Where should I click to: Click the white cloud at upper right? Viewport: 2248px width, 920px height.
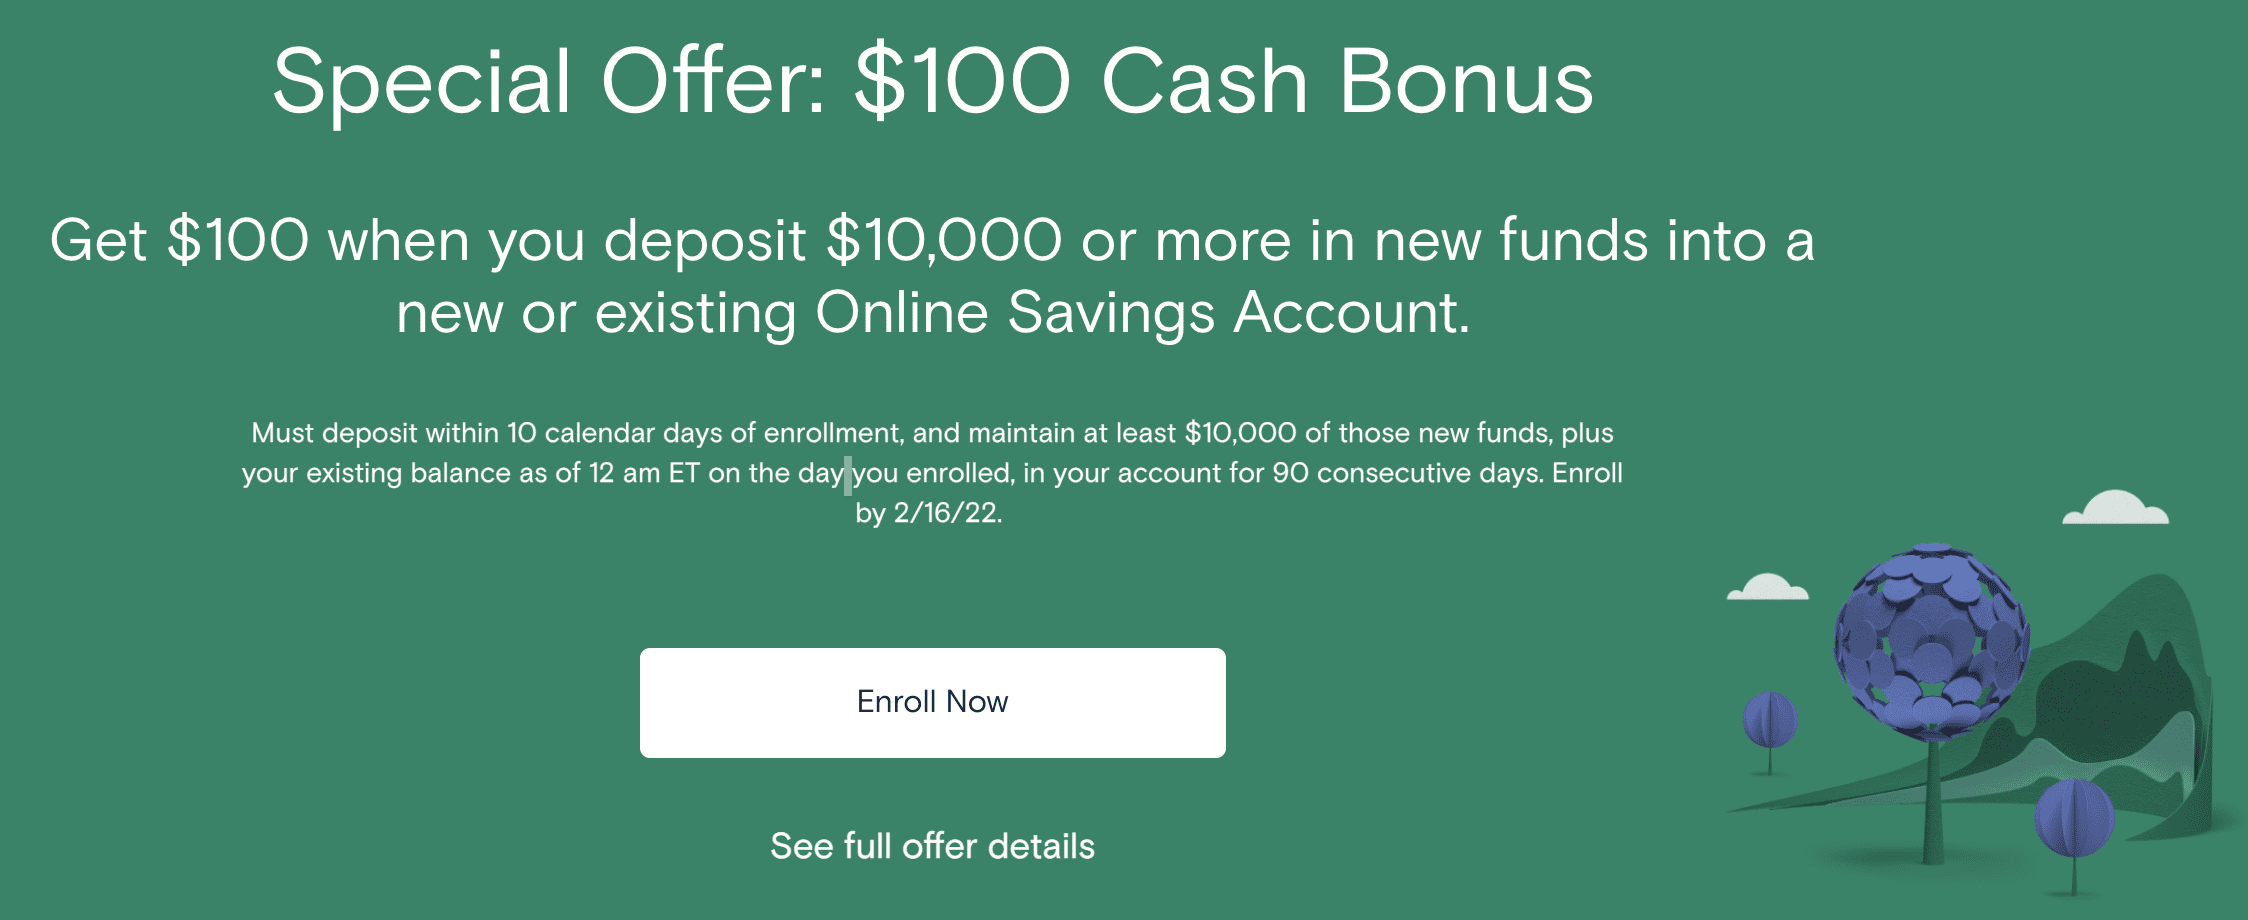pyautogui.click(x=2116, y=508)
